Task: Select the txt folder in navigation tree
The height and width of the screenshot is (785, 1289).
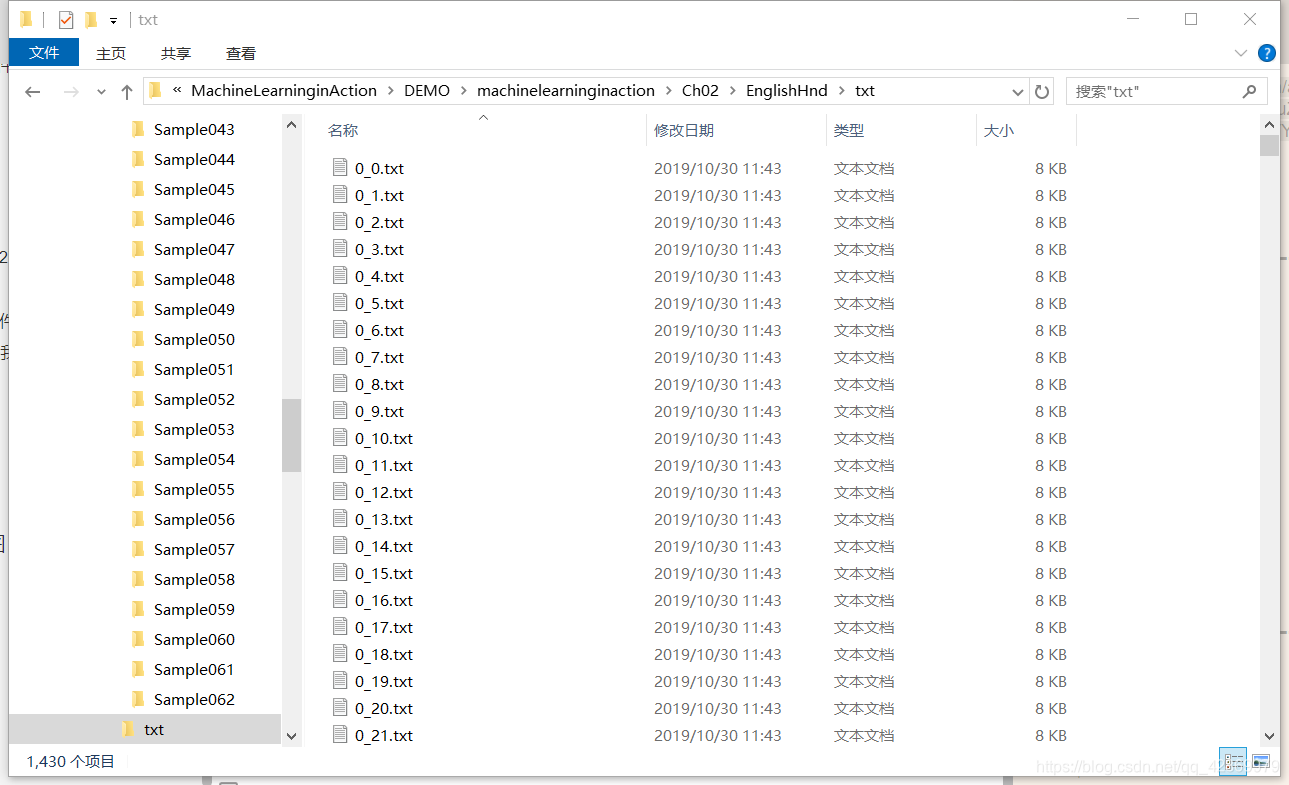Action: pyautogui.click(x=145, y=730)
